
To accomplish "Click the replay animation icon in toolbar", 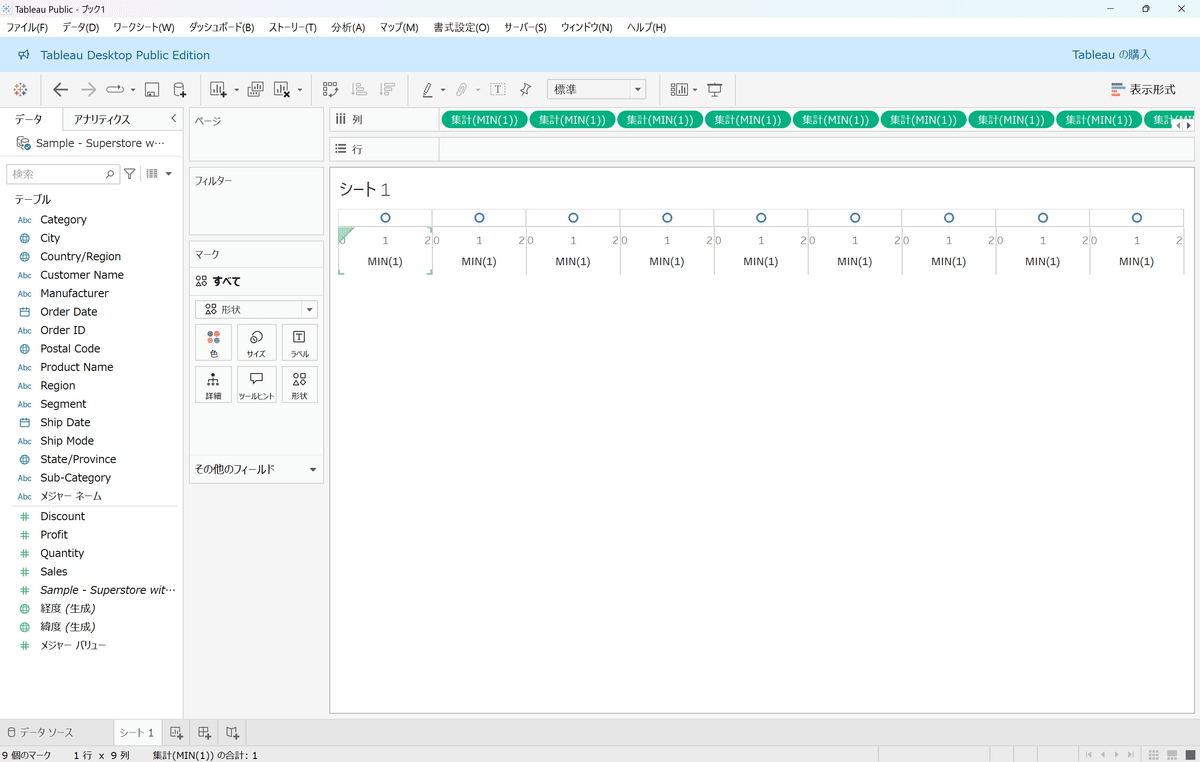I will (x=114, y=90).
